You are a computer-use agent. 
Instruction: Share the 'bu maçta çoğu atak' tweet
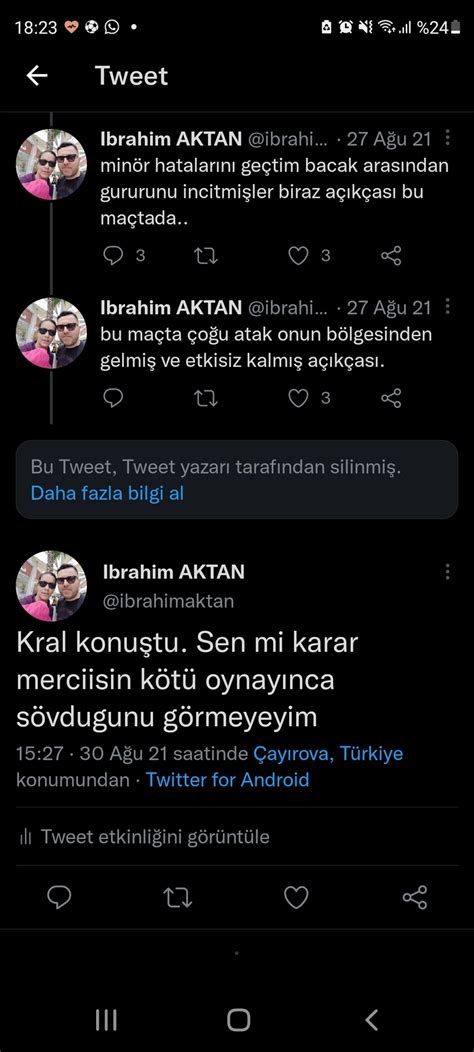[x=391, y=398]
